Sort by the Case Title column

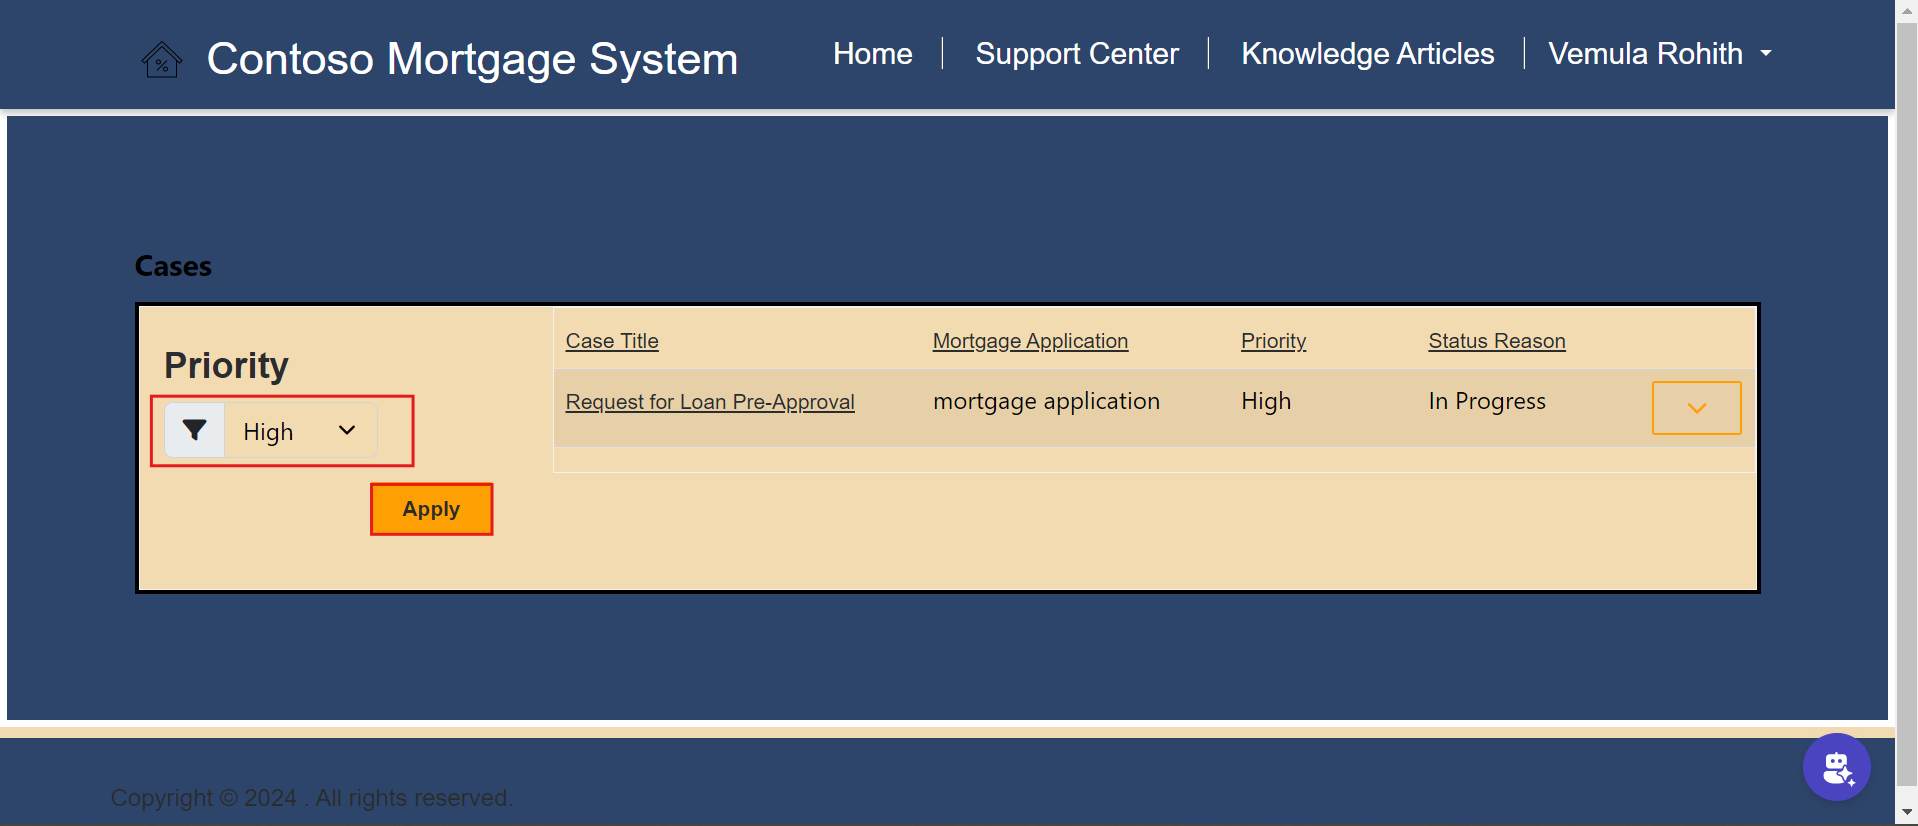tap(611, 341)
